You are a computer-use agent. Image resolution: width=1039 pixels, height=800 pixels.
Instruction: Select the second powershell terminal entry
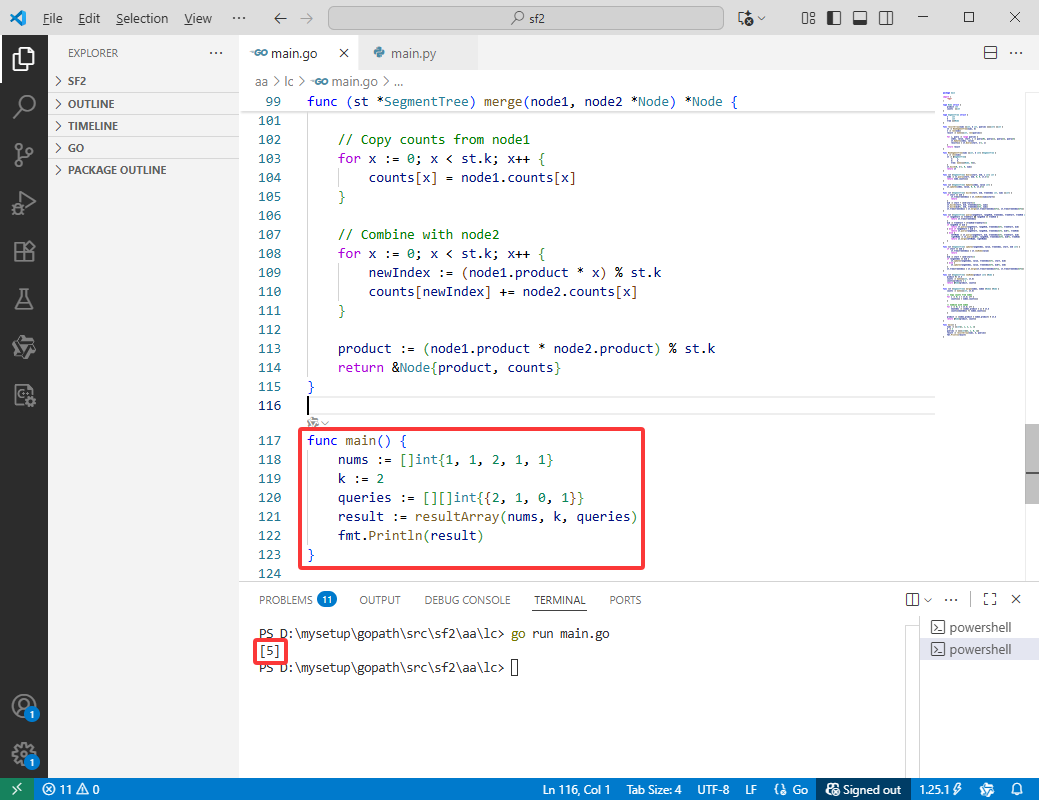[x=979, y=649]
